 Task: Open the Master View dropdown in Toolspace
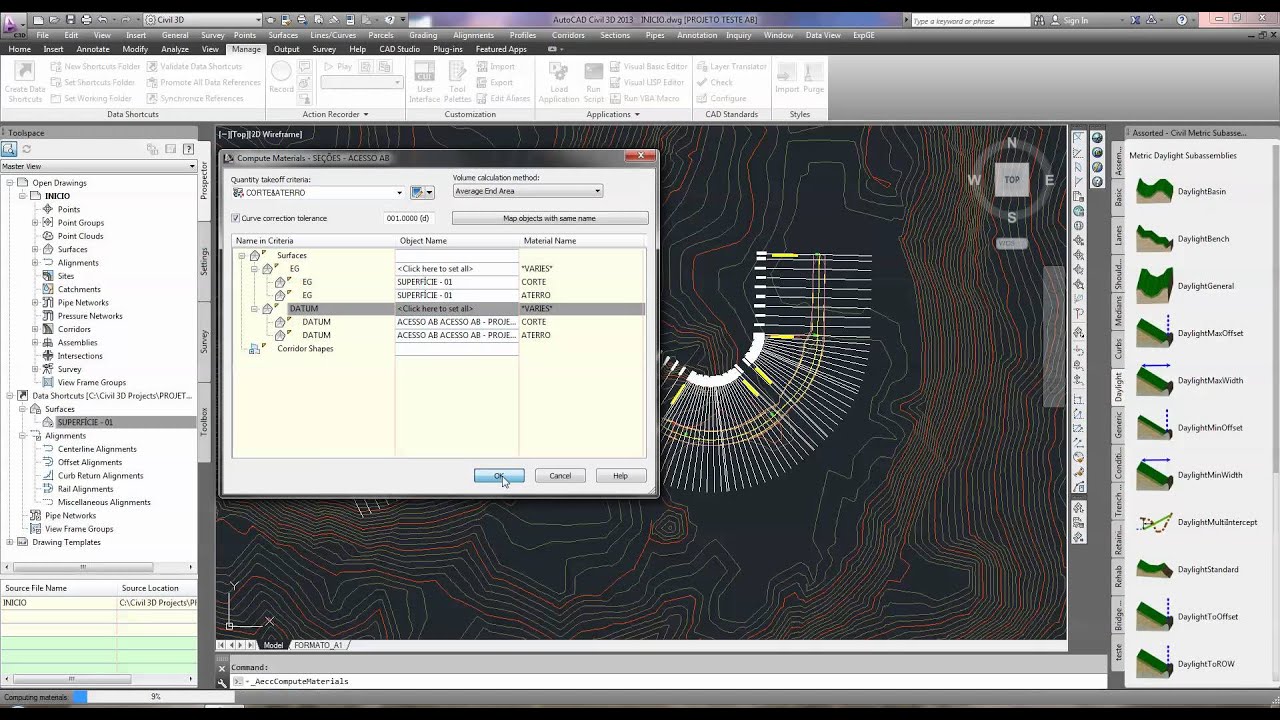pos(99,166)
